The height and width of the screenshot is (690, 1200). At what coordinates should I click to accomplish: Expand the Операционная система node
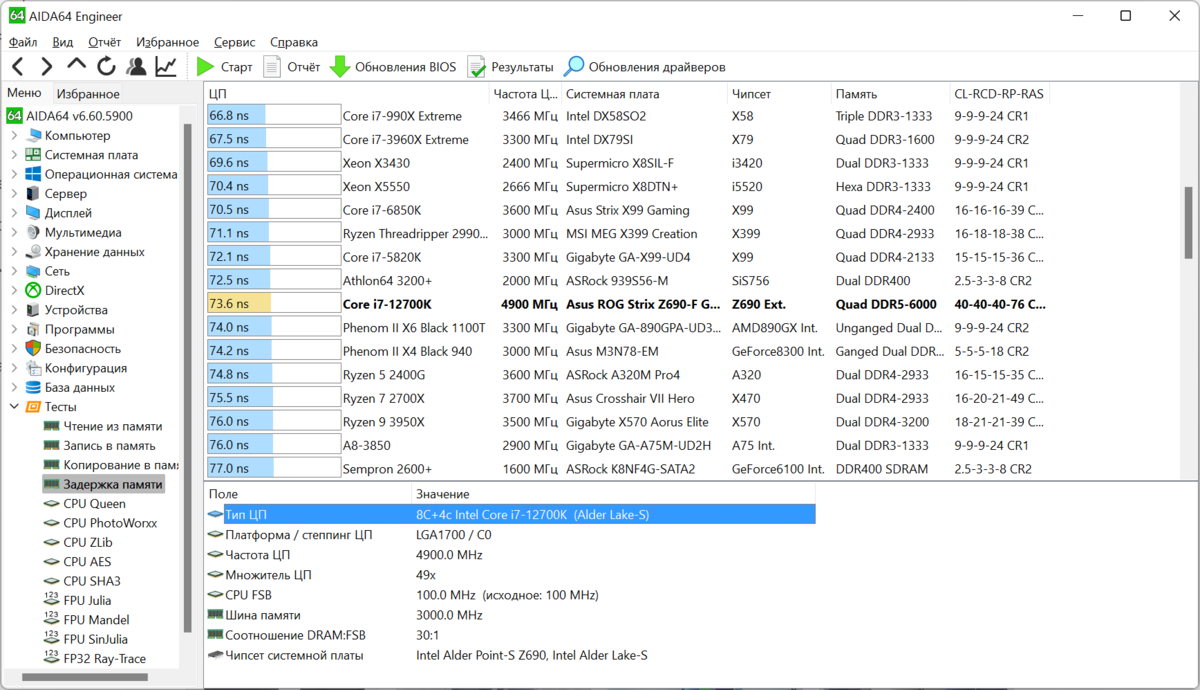click(x=14, y=174)
